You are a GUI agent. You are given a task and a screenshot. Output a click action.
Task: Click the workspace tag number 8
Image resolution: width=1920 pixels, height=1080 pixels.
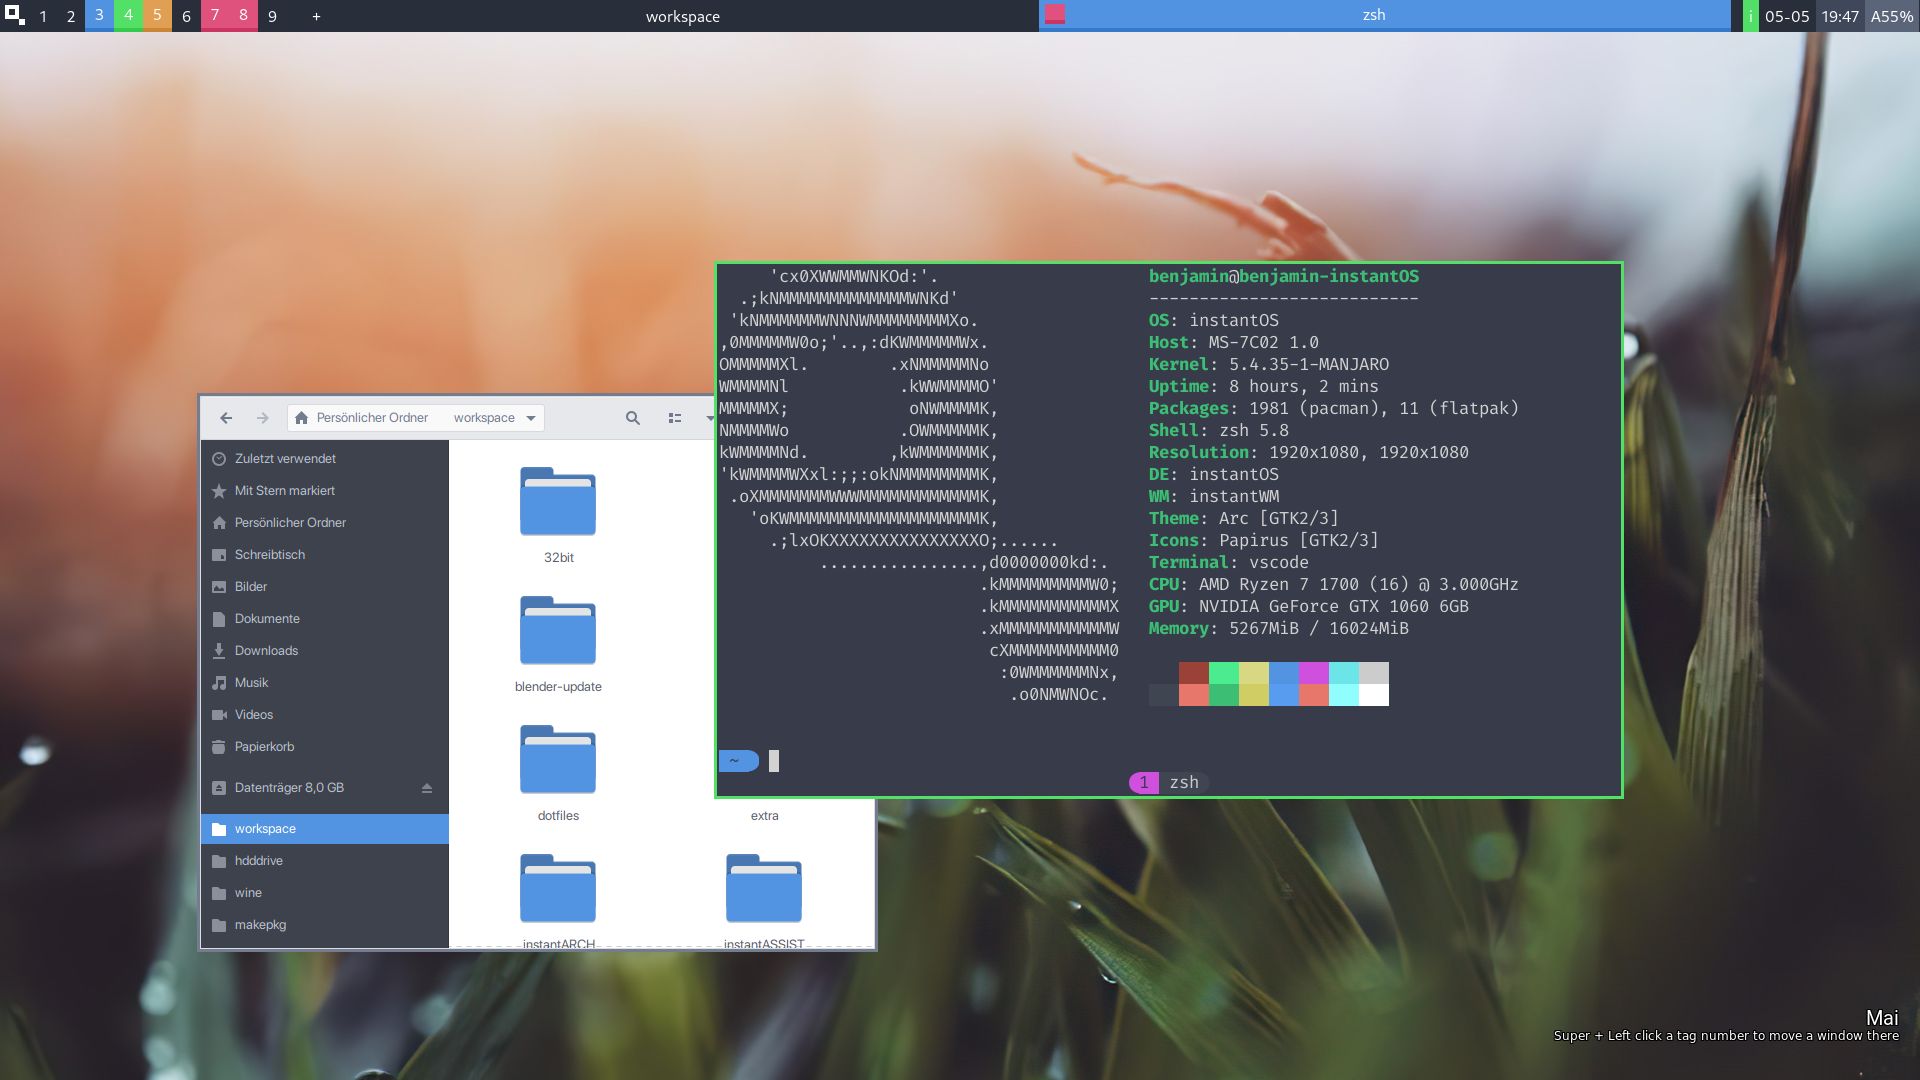(x=243, y=15)
